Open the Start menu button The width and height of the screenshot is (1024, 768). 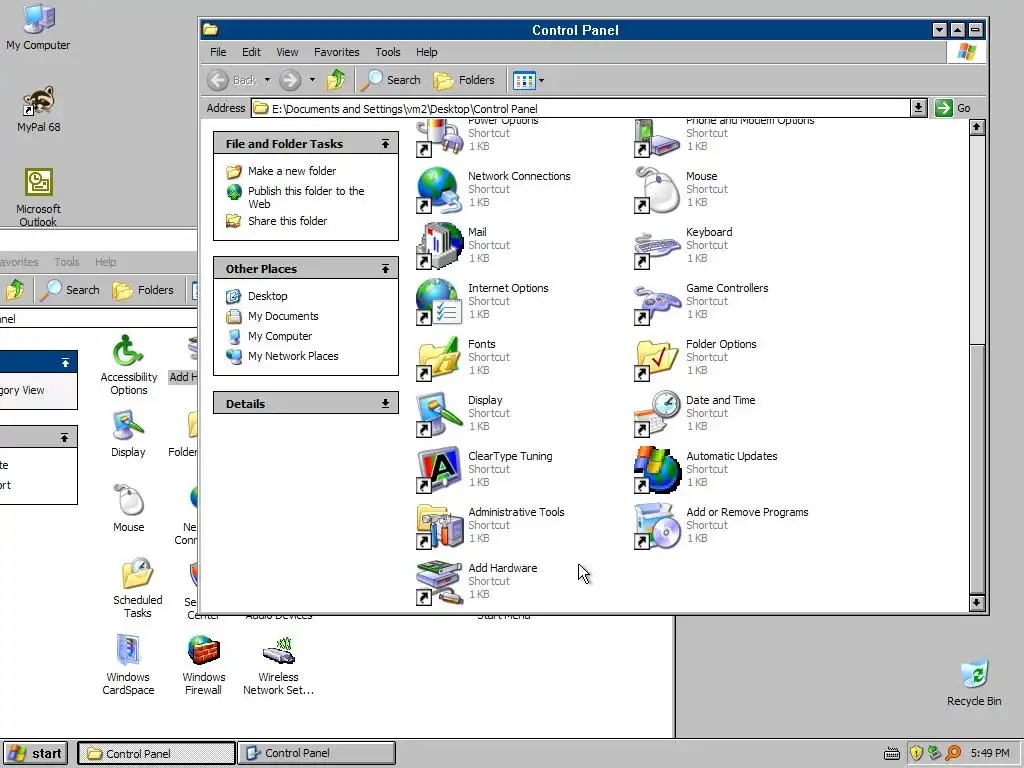35,754
